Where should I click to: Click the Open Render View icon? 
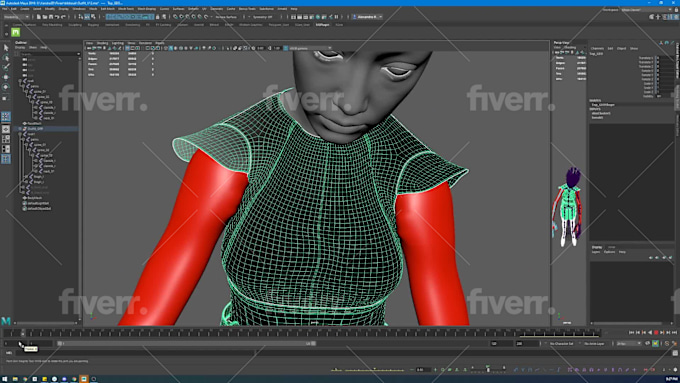pyautogui.click(x=293, y=17)
